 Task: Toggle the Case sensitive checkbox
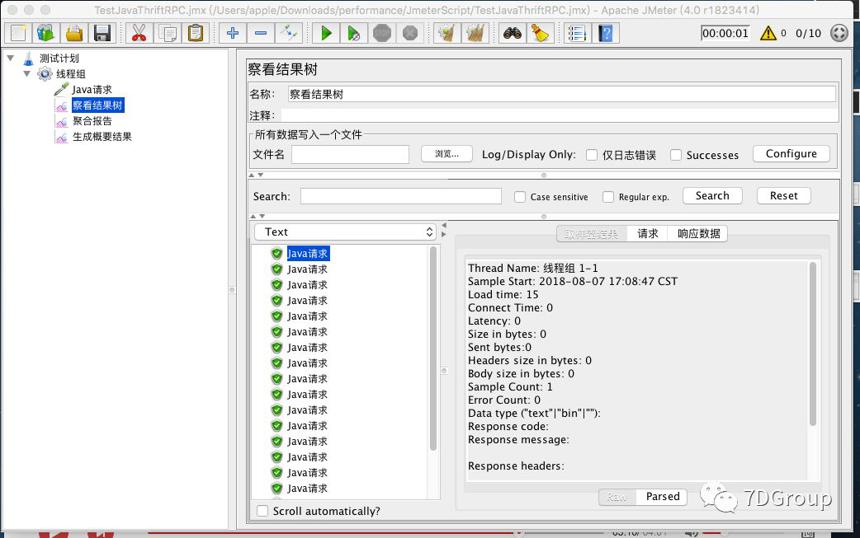click(x=520, y=197)
